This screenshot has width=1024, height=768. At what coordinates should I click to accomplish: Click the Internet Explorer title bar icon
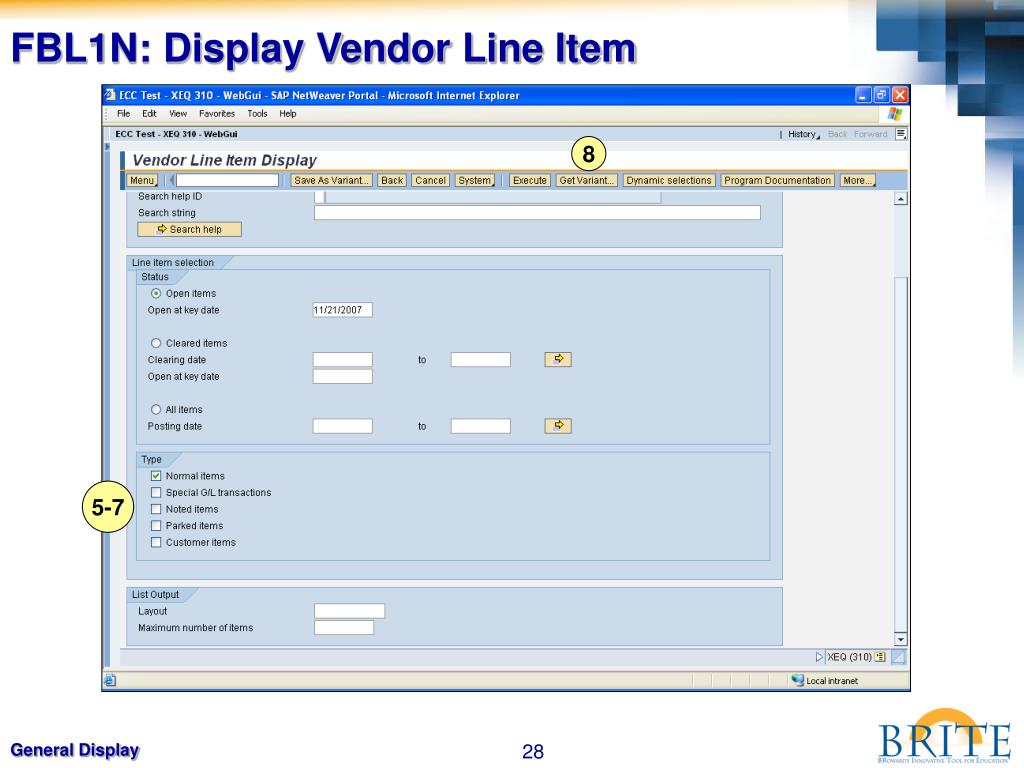[x=110, y=95]
